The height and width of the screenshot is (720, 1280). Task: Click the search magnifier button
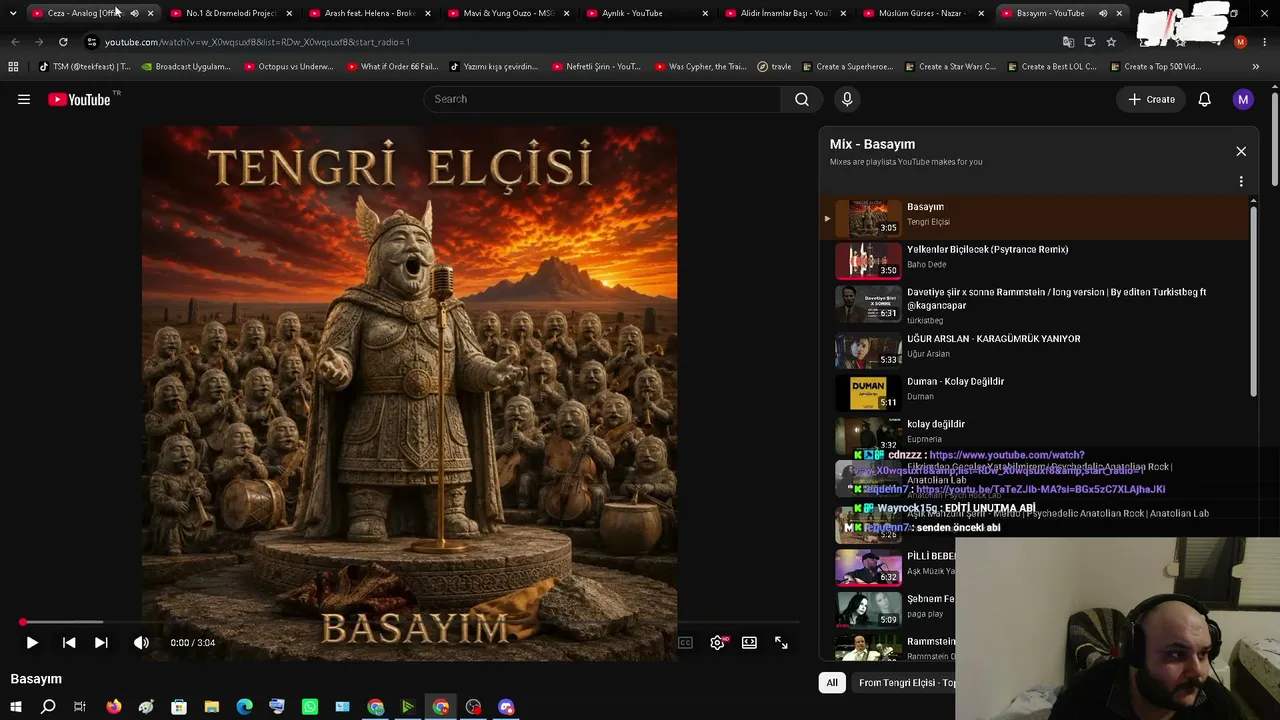801,99
